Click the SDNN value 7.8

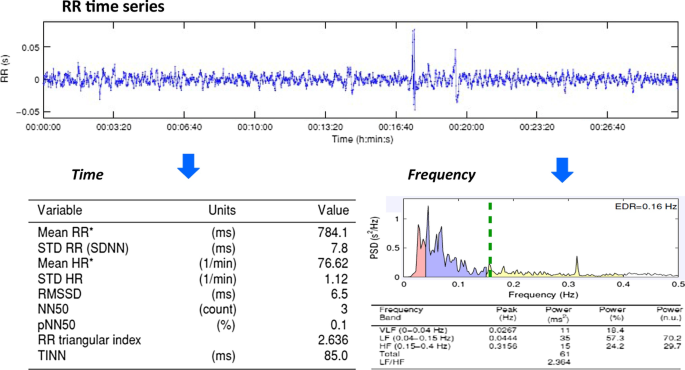339,248
